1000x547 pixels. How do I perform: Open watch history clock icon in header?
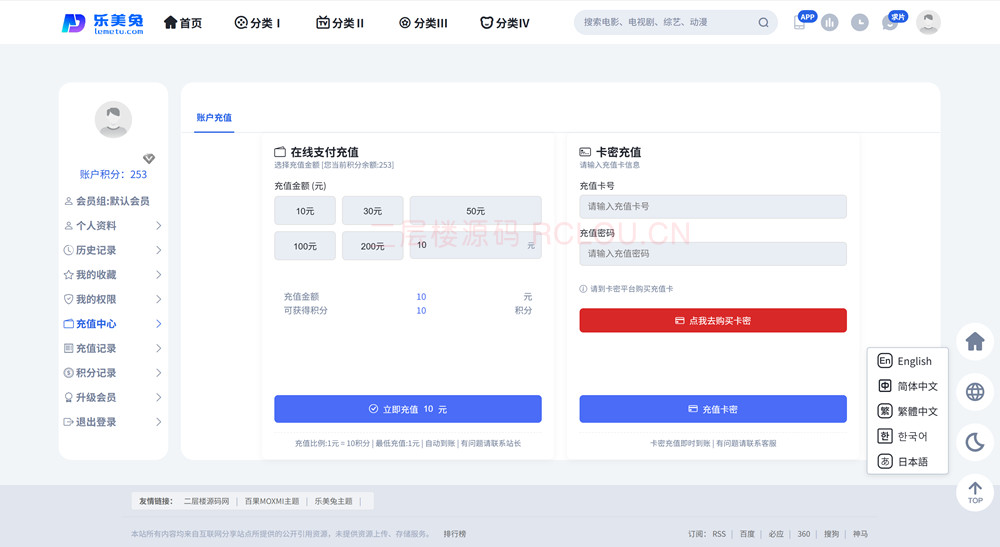pyautogui.click(x=860, y=22)
